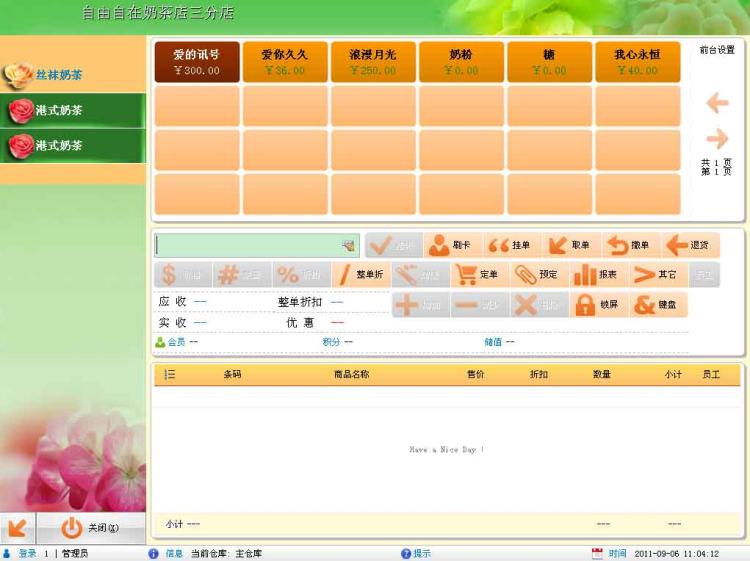
Task: Select the 爱你久久 product tile
Action: pos(285,62)
